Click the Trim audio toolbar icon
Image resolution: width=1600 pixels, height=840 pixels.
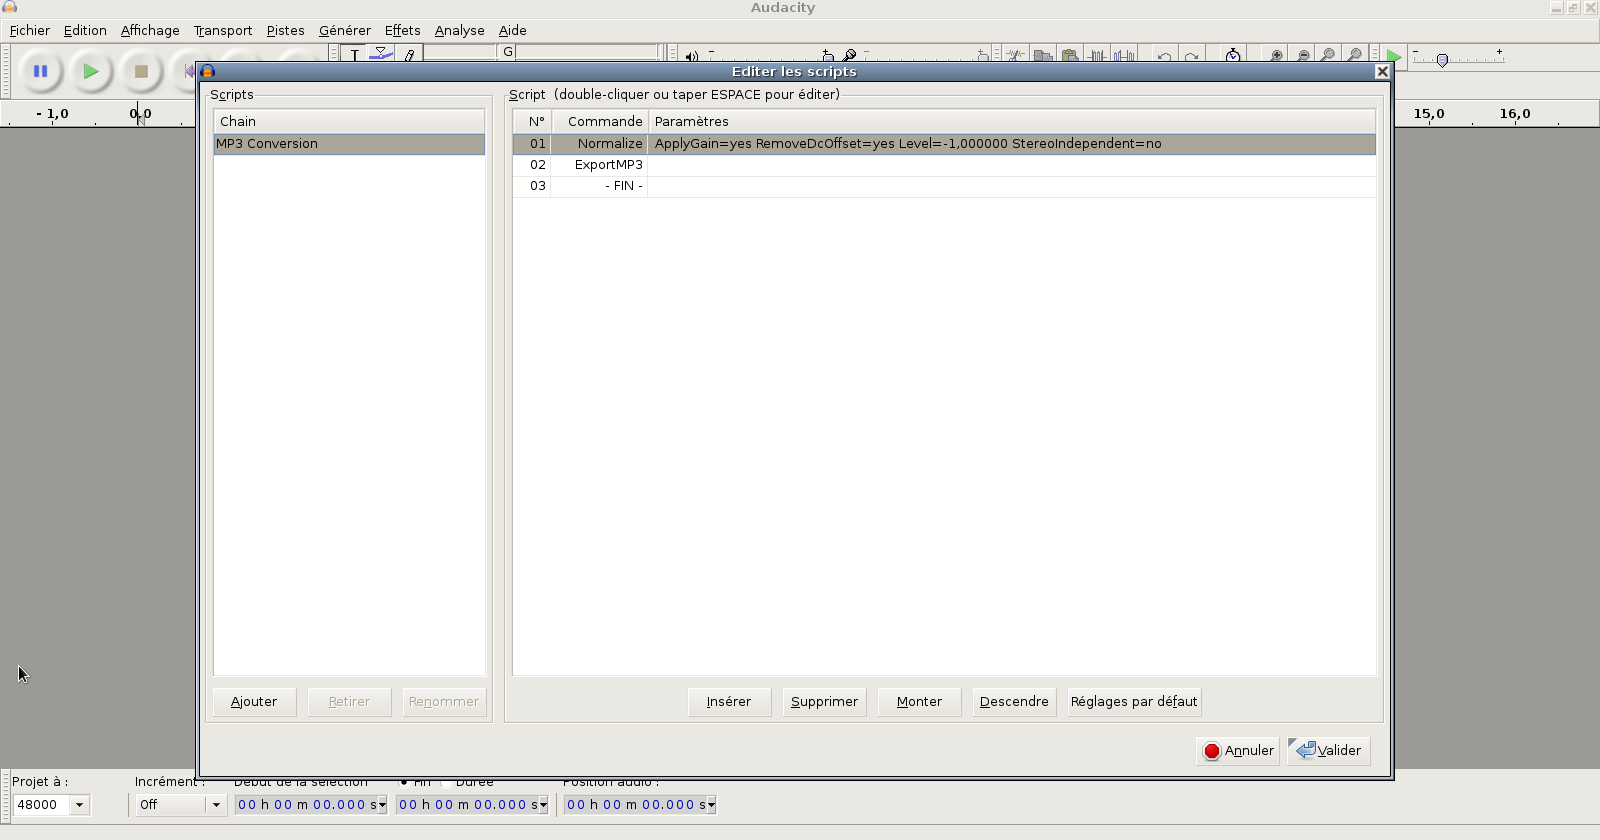1015,55
